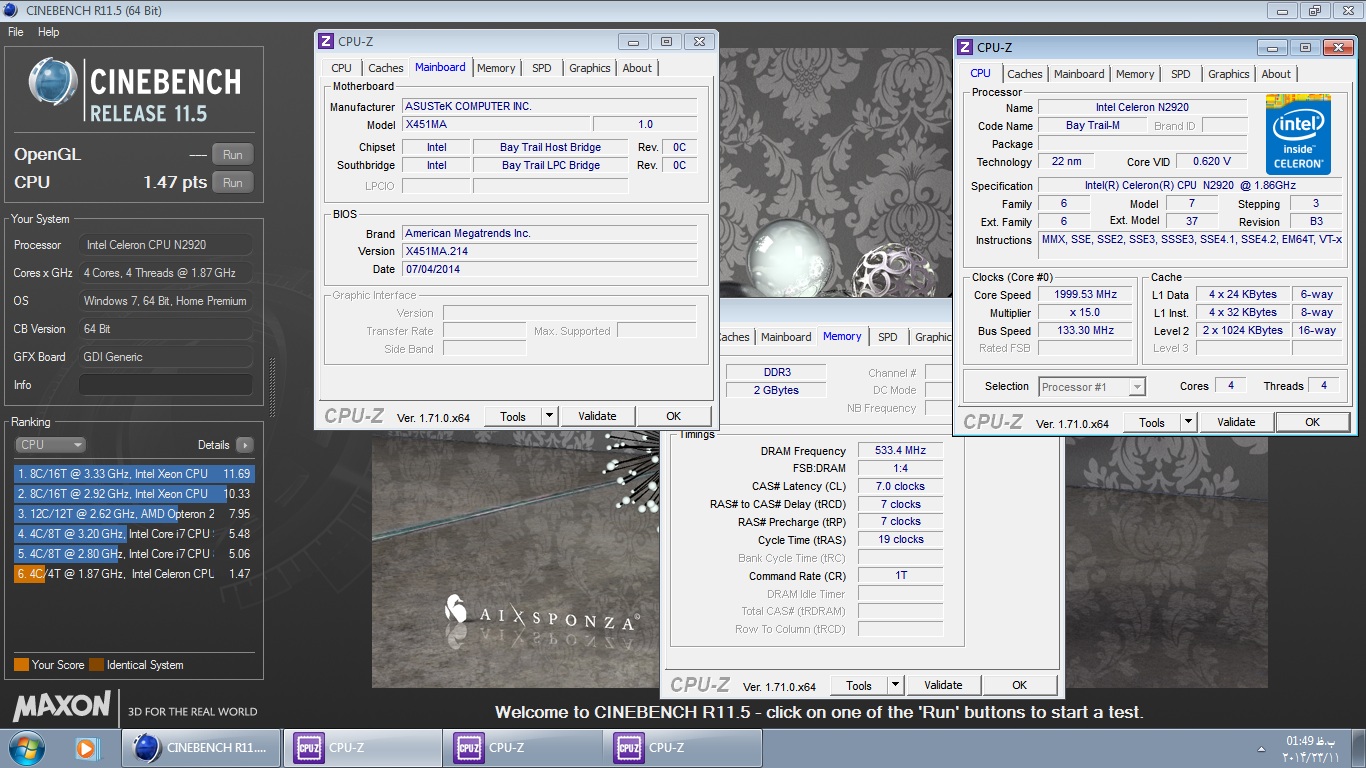Switch to Caches tab in CPU window
The width and height of the screenshot is (1366, 768).
(1025, 74)
